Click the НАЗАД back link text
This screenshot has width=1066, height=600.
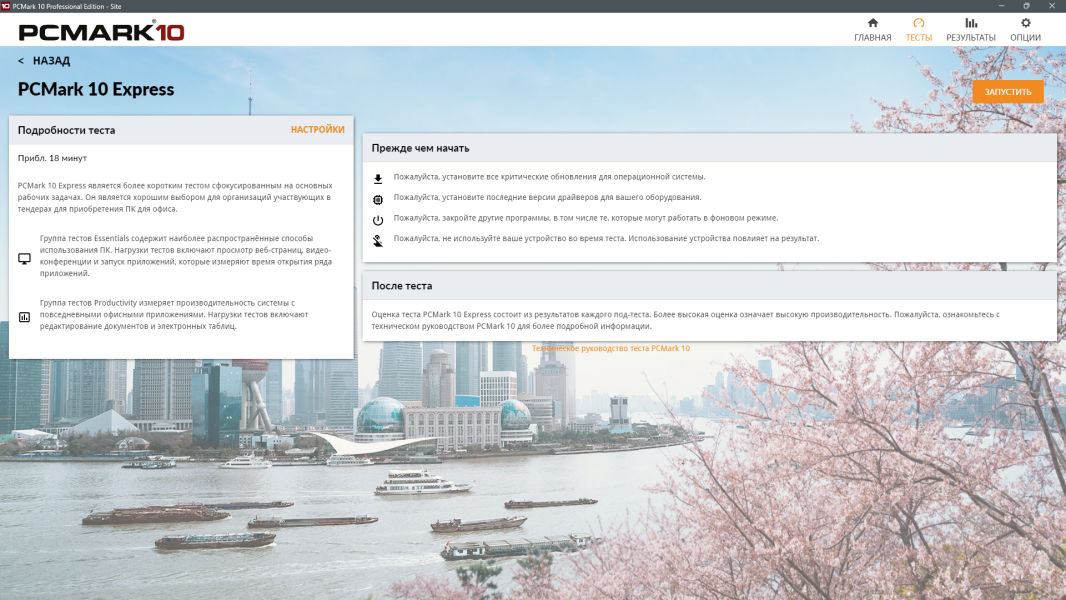pyautogui.click(x=52, y=61)
